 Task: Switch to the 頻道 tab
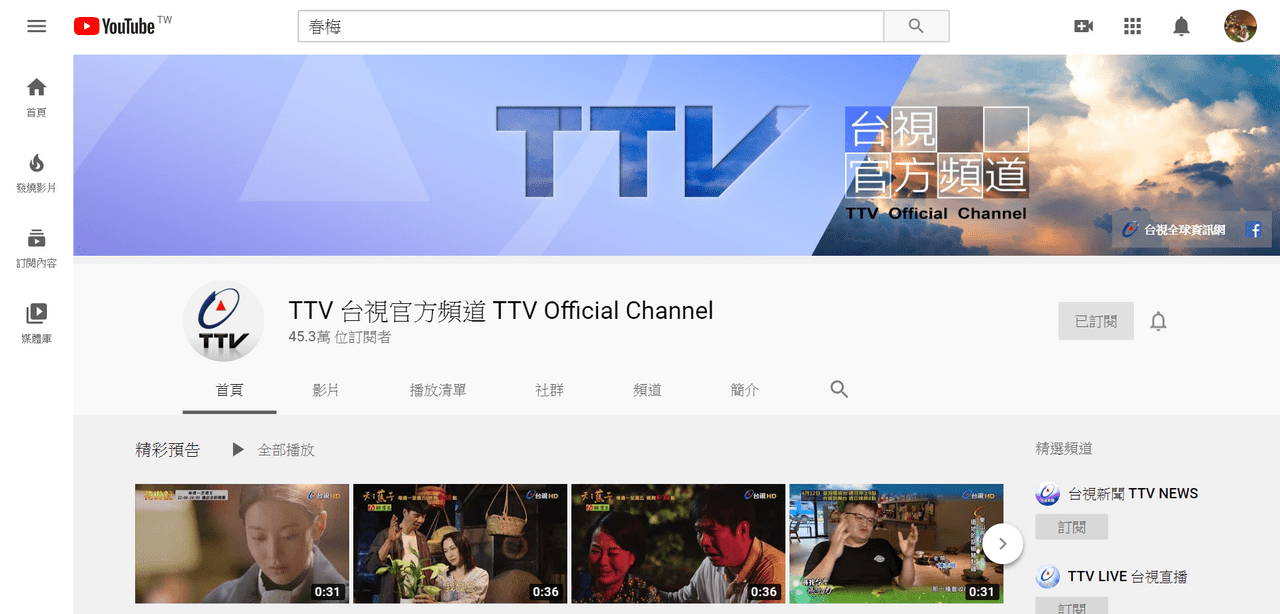pos(648,390)
